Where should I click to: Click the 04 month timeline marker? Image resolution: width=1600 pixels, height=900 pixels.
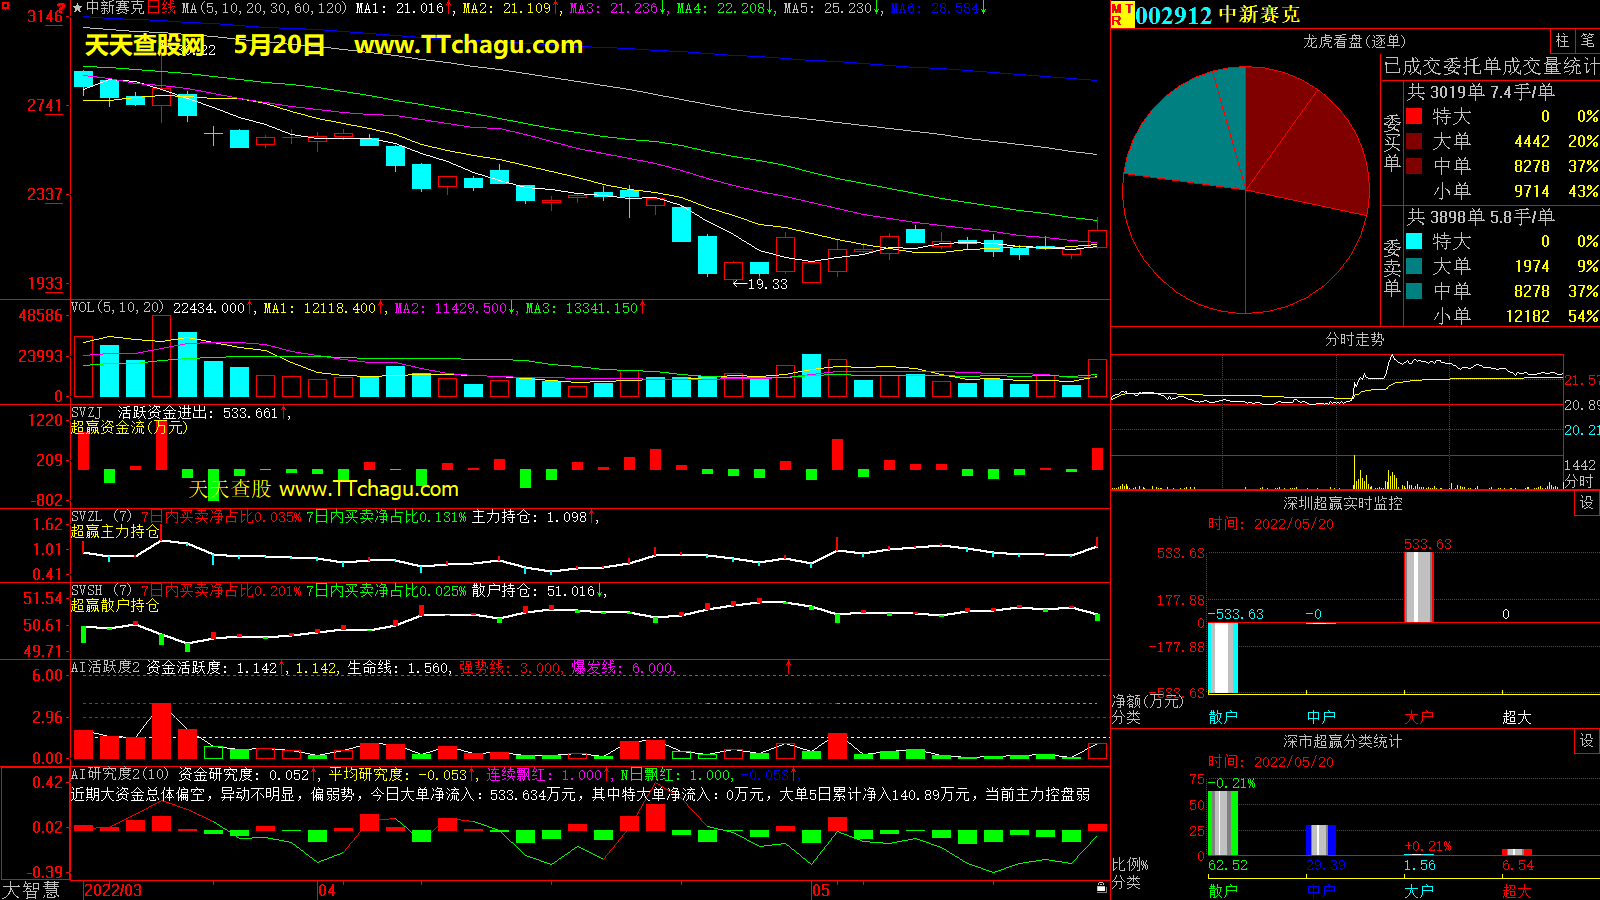(x=327, y=890)
